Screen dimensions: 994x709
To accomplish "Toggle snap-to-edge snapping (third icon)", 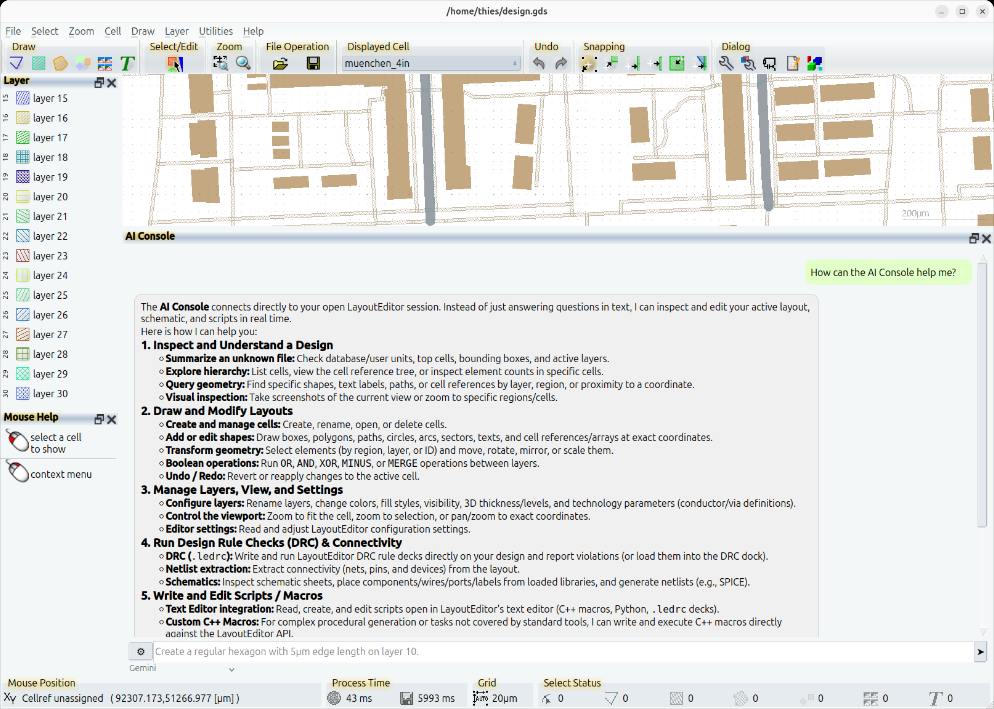I will pyautogui.click(x=633, y=63).
